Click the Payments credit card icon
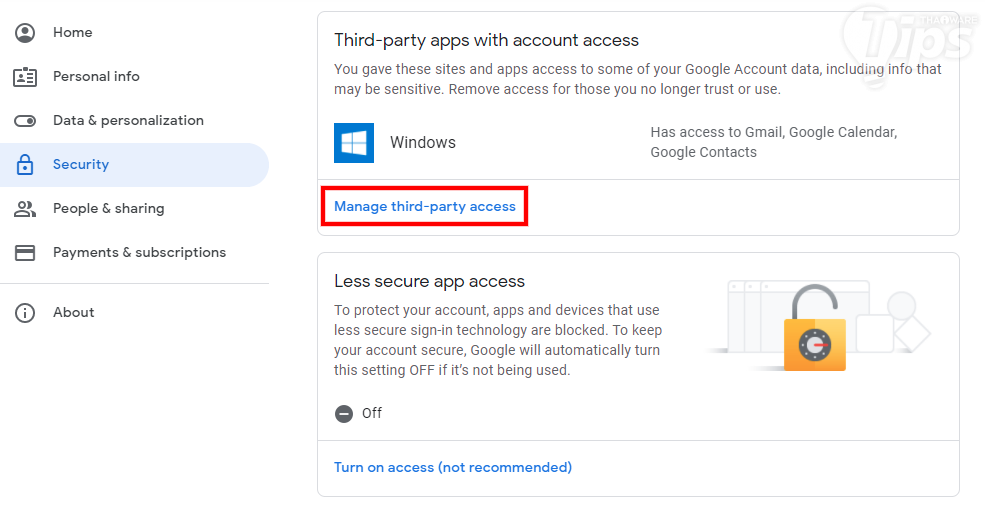 point(25,252)
